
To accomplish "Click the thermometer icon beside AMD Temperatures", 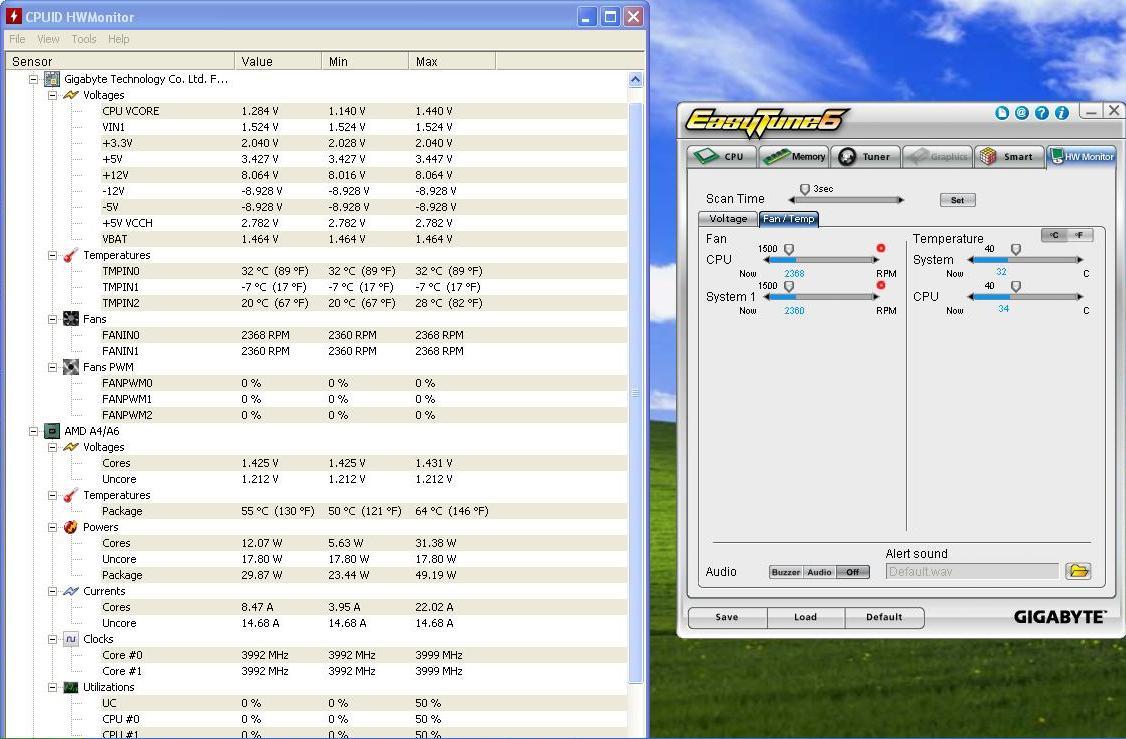I will click(70, 495).
